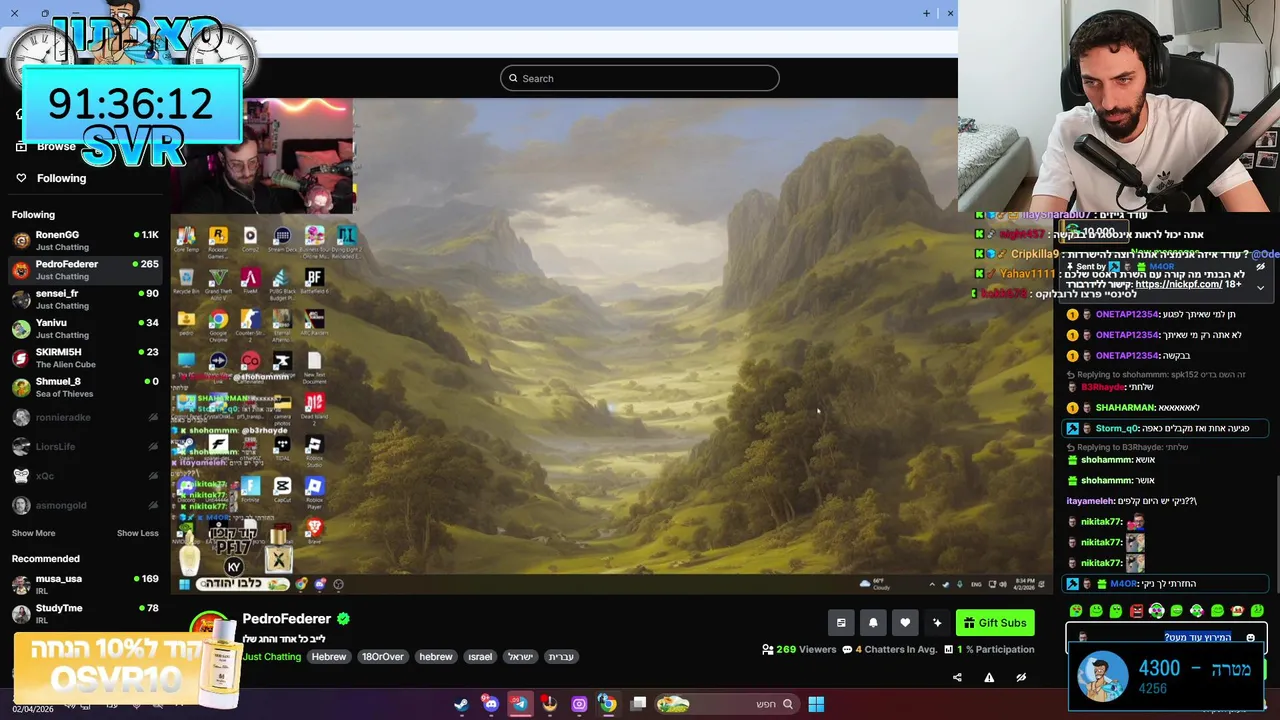Open PedroFederer channel in Following list
The image size is (1280, 720).
pos(85,269)
